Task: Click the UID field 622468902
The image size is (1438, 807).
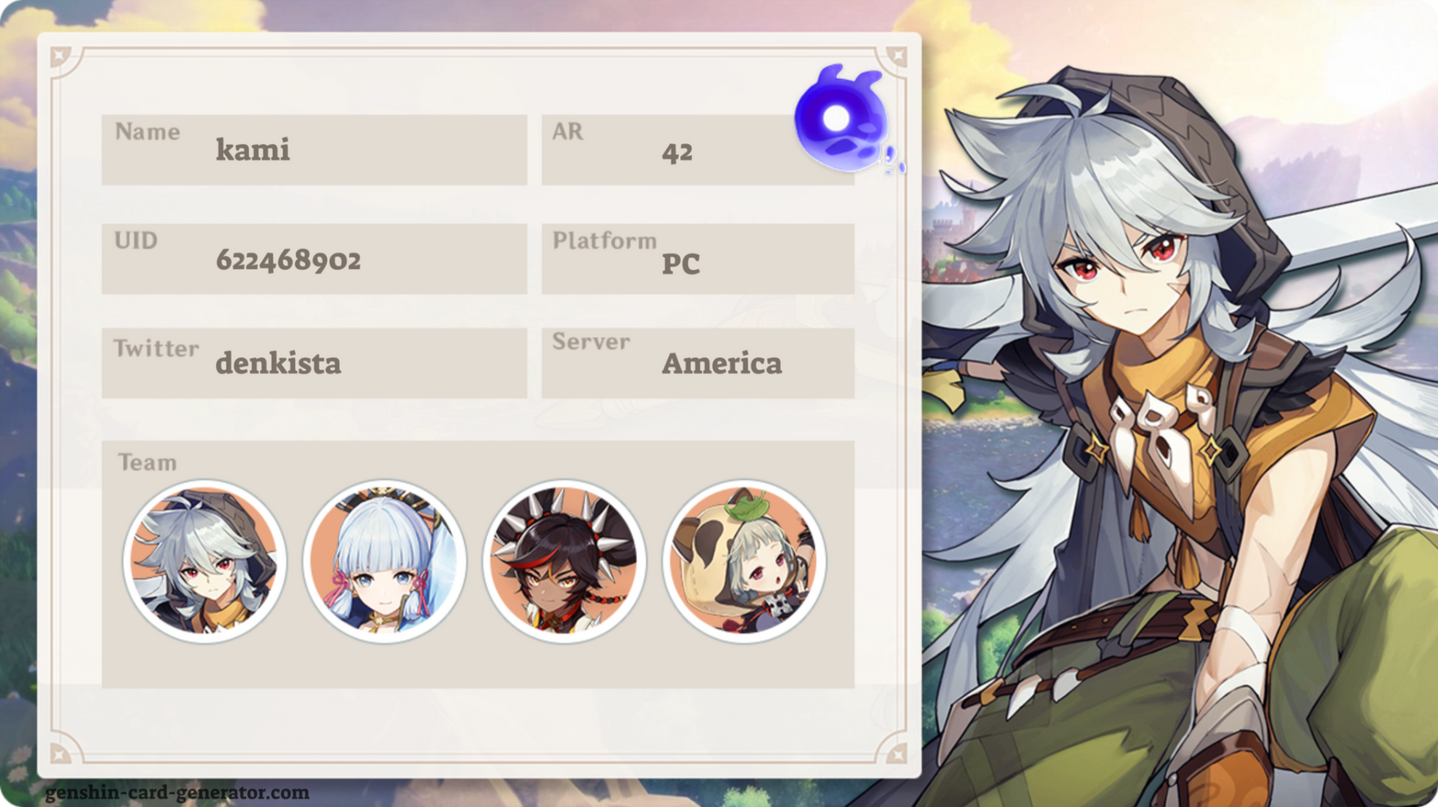Action: pyautogui.click(x=314, y=259)
